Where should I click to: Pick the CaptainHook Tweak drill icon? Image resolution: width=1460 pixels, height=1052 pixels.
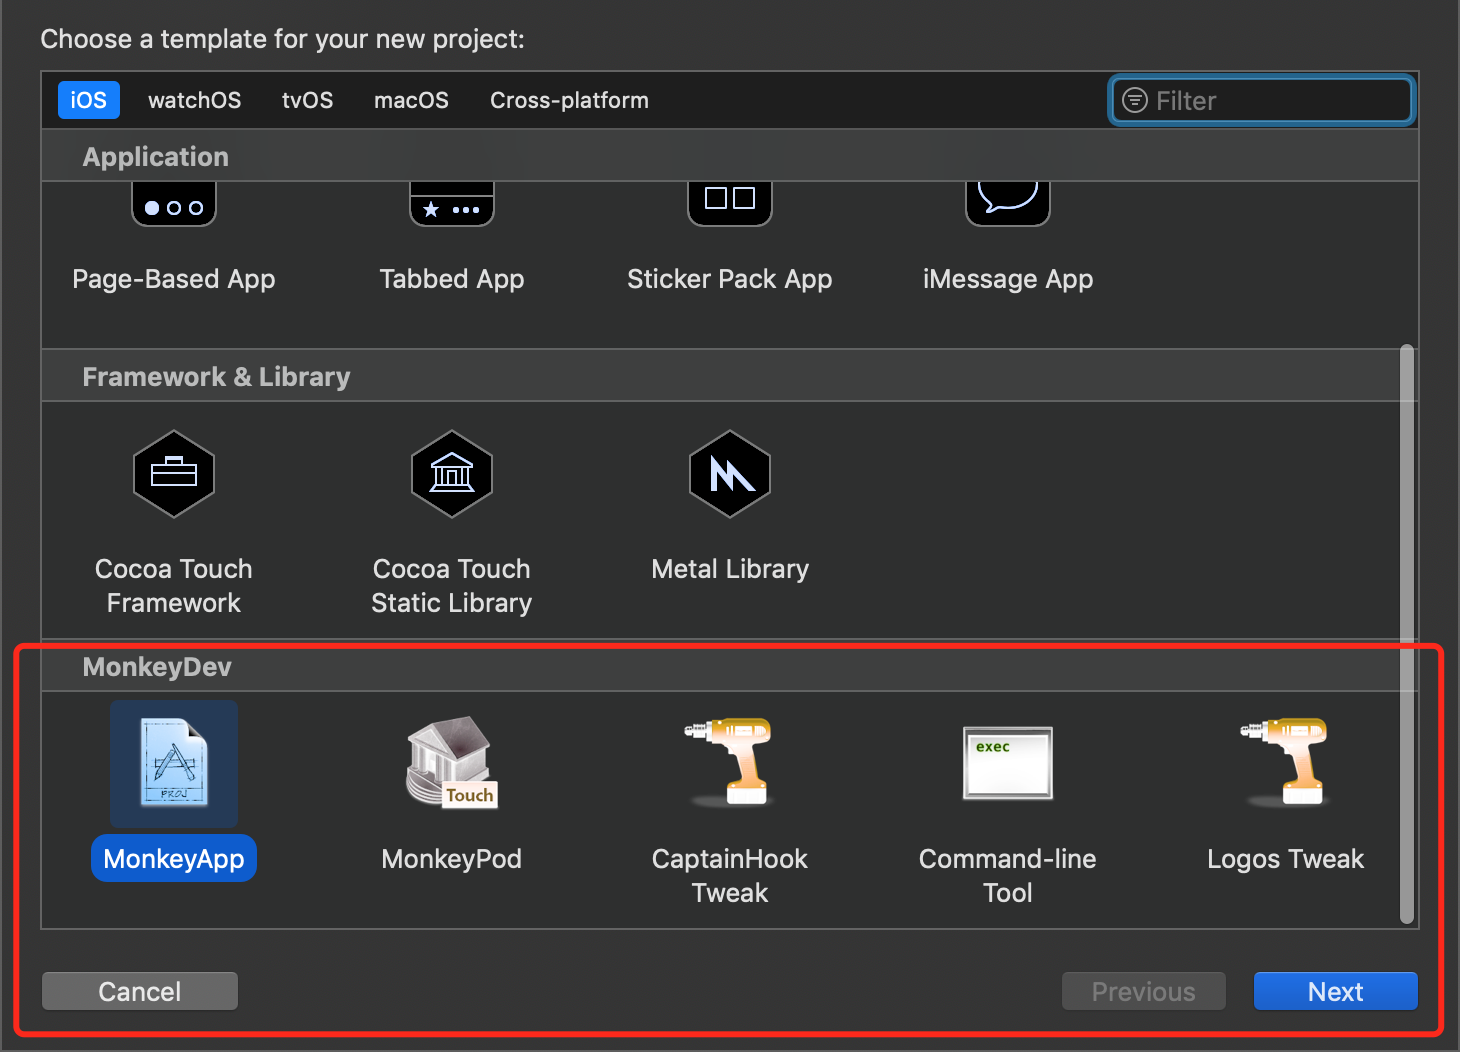[730, 762]
